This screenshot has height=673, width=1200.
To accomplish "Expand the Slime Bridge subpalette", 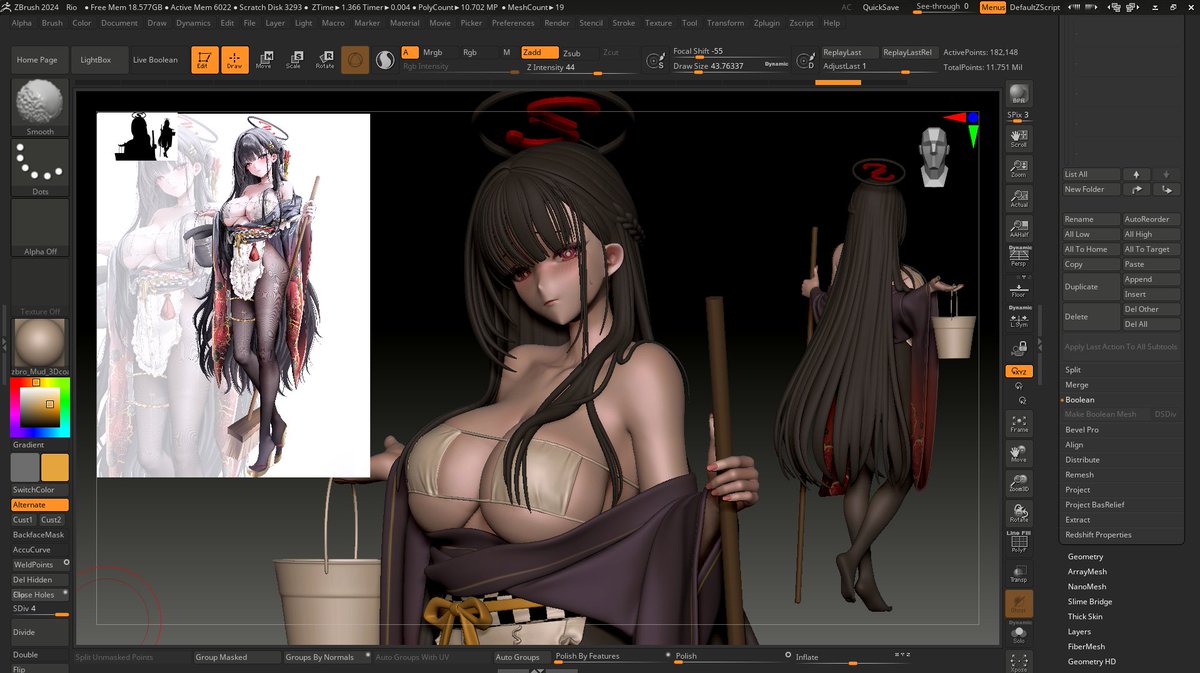I will tap(1090, 601).
